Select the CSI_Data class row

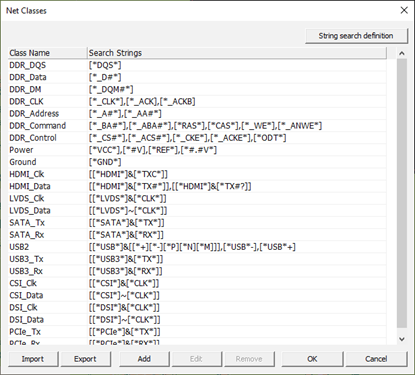pyautogui.click(x=197, y=295)
